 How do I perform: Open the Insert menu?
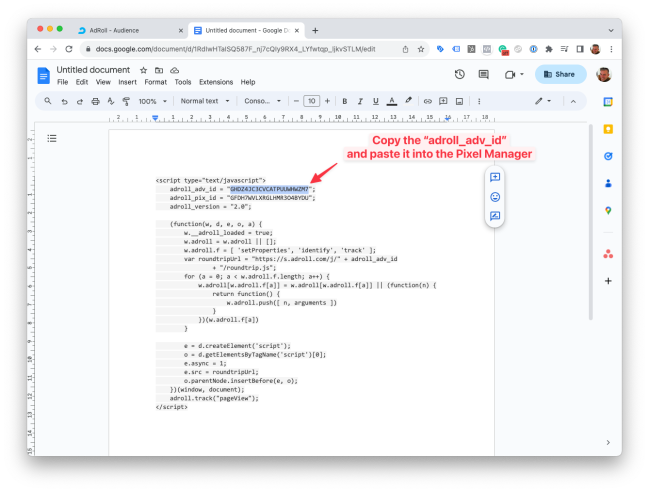[x=127, y=82]
